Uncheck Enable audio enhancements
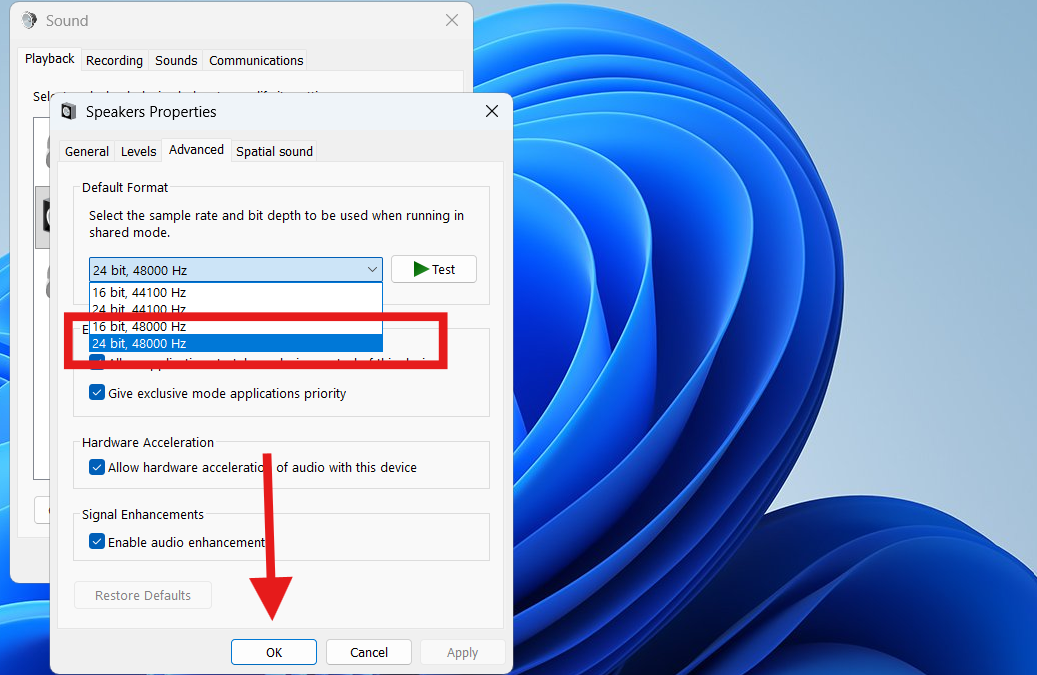The width and height of the screenshot is (1037, 675). 97,542
